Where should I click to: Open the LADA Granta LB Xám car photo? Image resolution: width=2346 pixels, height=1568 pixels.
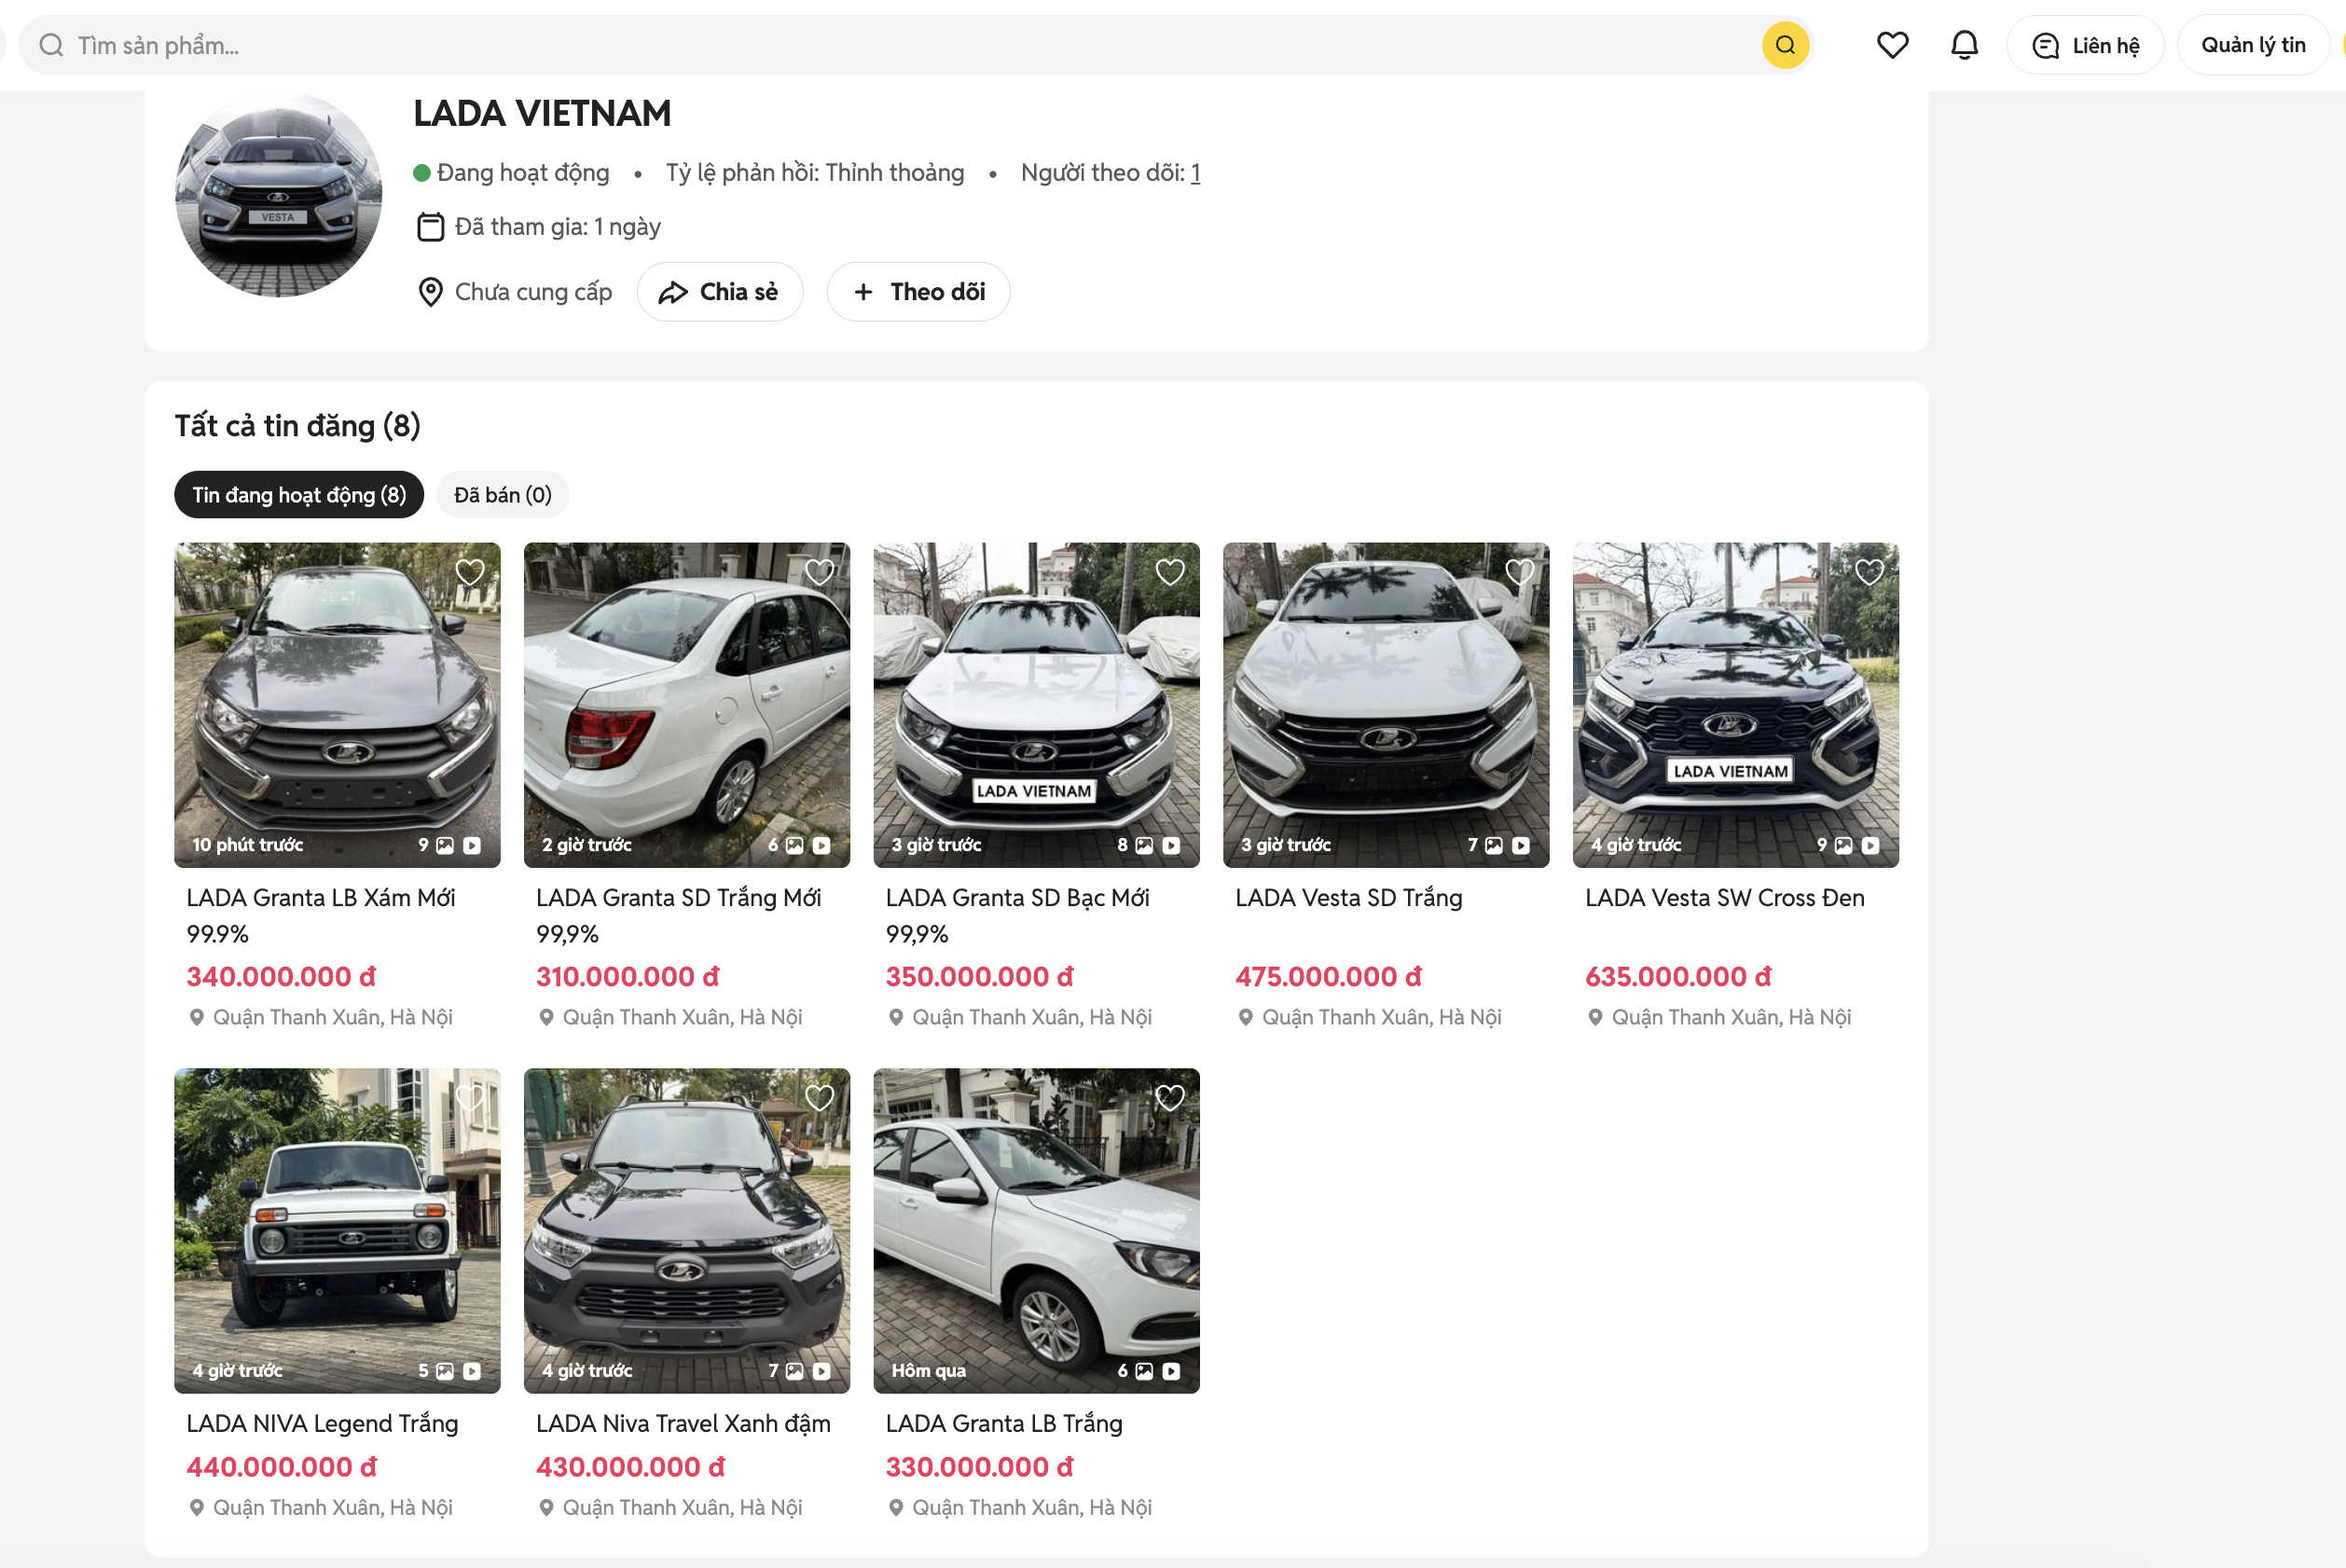[337, 705]
